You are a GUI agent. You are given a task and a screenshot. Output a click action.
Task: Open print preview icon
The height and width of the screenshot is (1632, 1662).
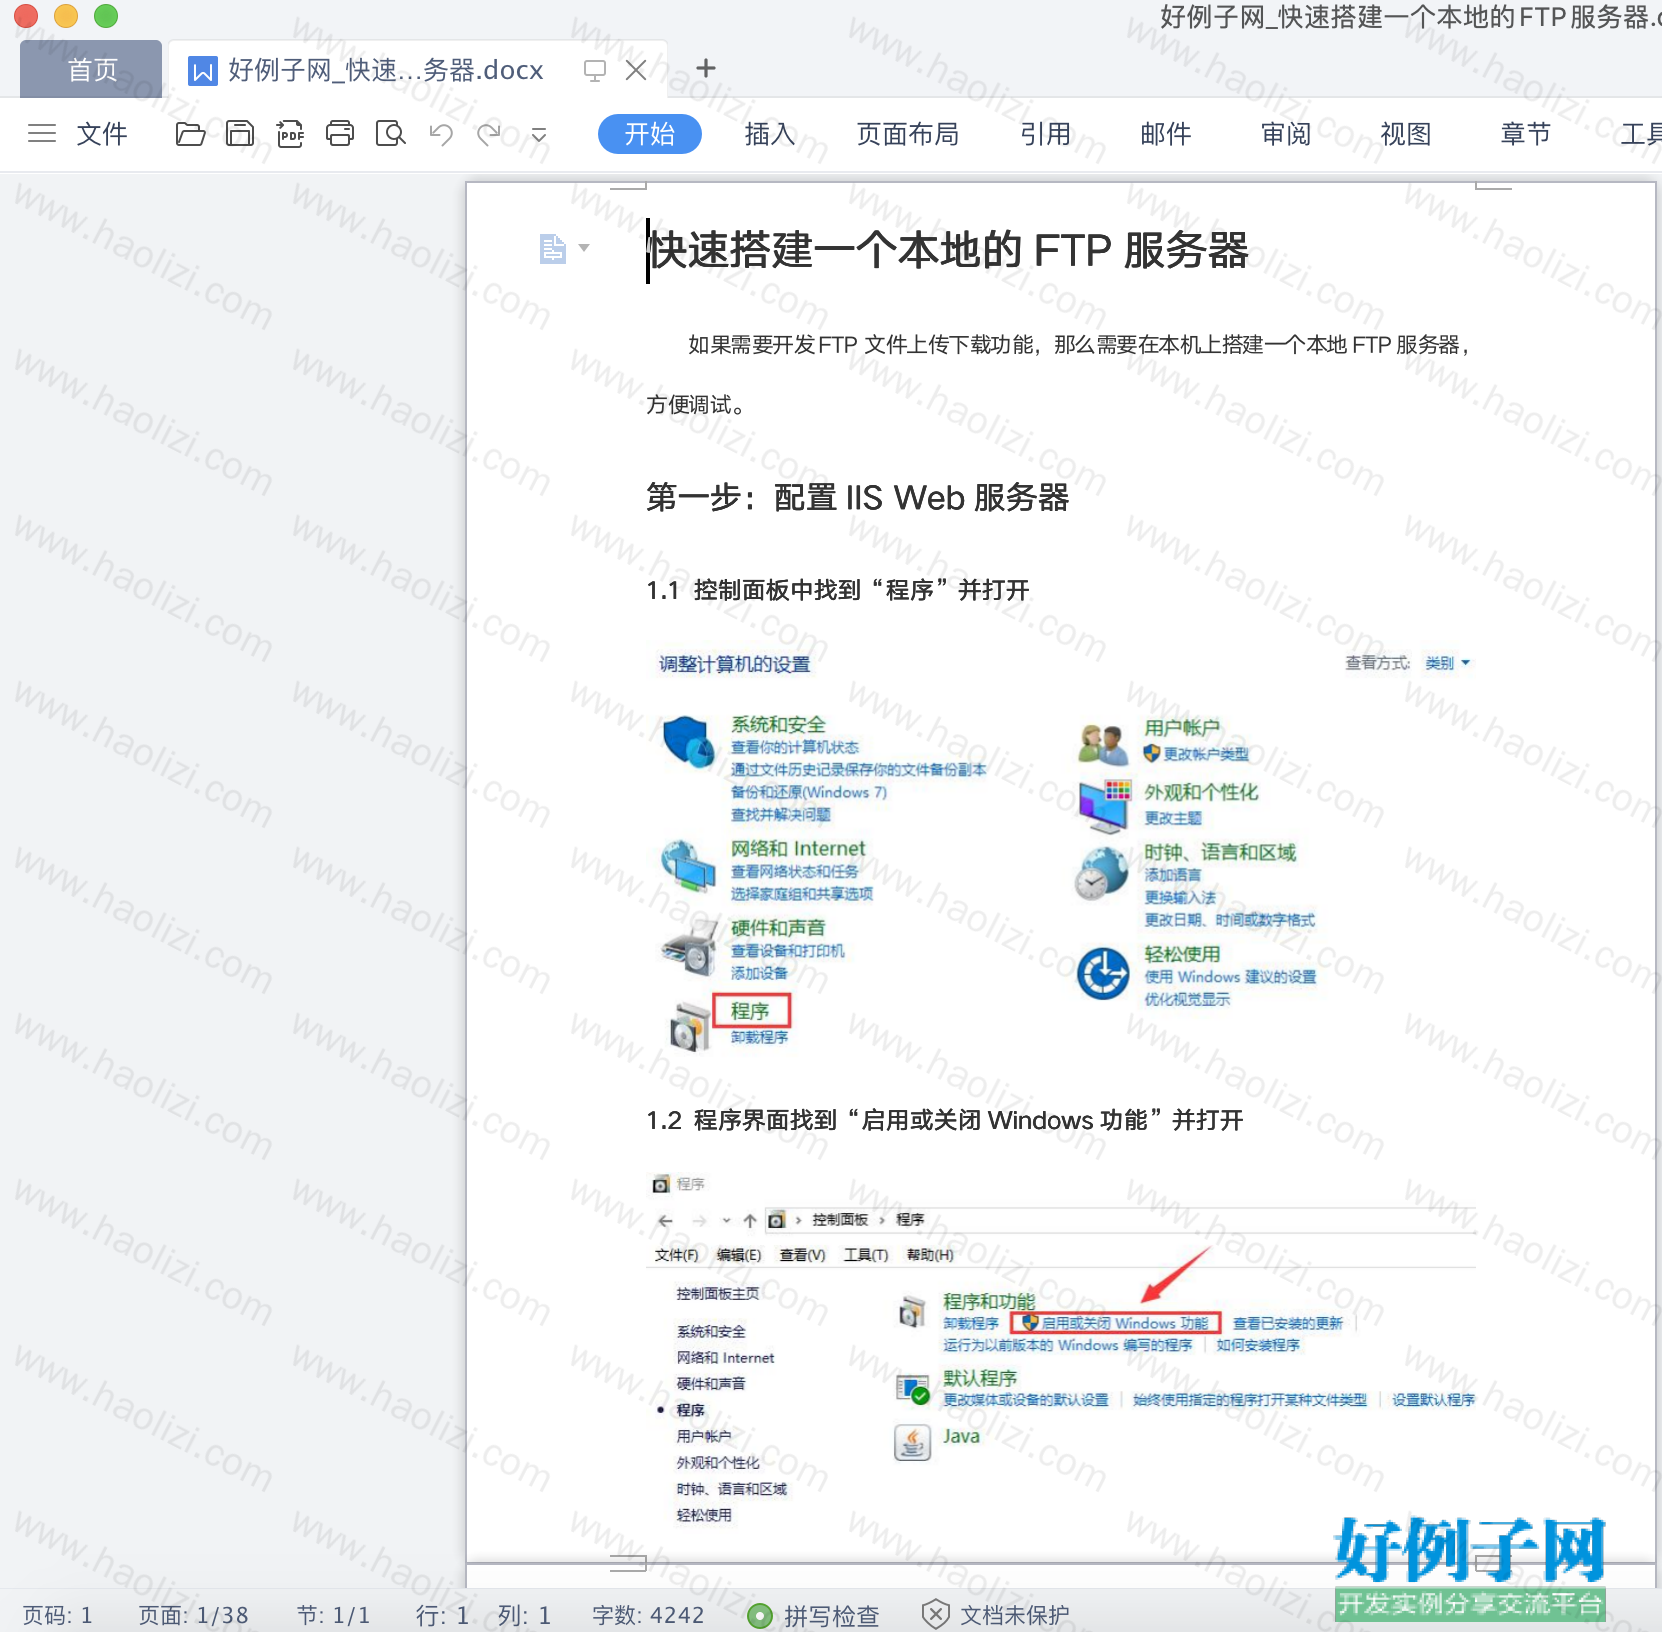[x=390, y=133]
